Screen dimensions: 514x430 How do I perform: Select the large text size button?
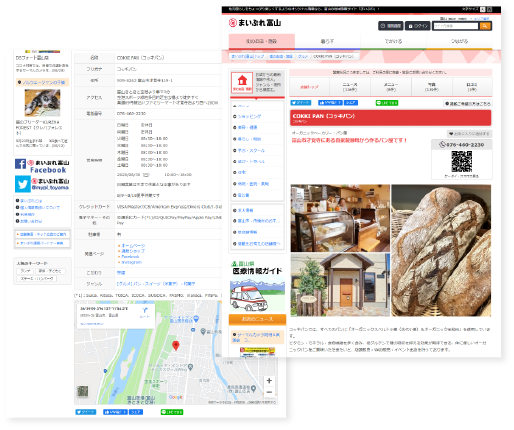click(x=489, y=9)
